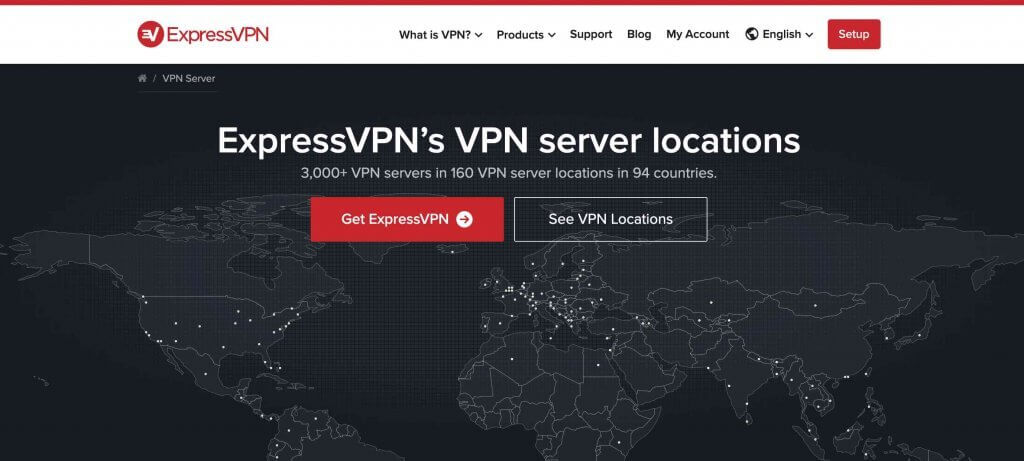Click the chevron beside Products

pos(552,35)
